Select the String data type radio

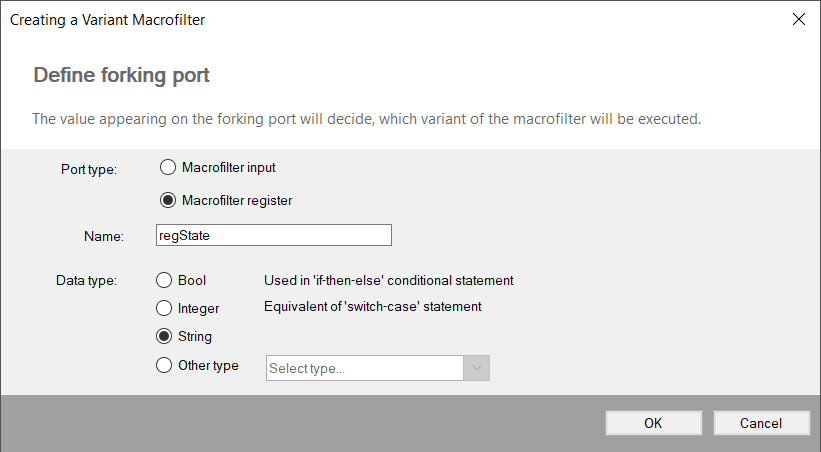(164, 337)
